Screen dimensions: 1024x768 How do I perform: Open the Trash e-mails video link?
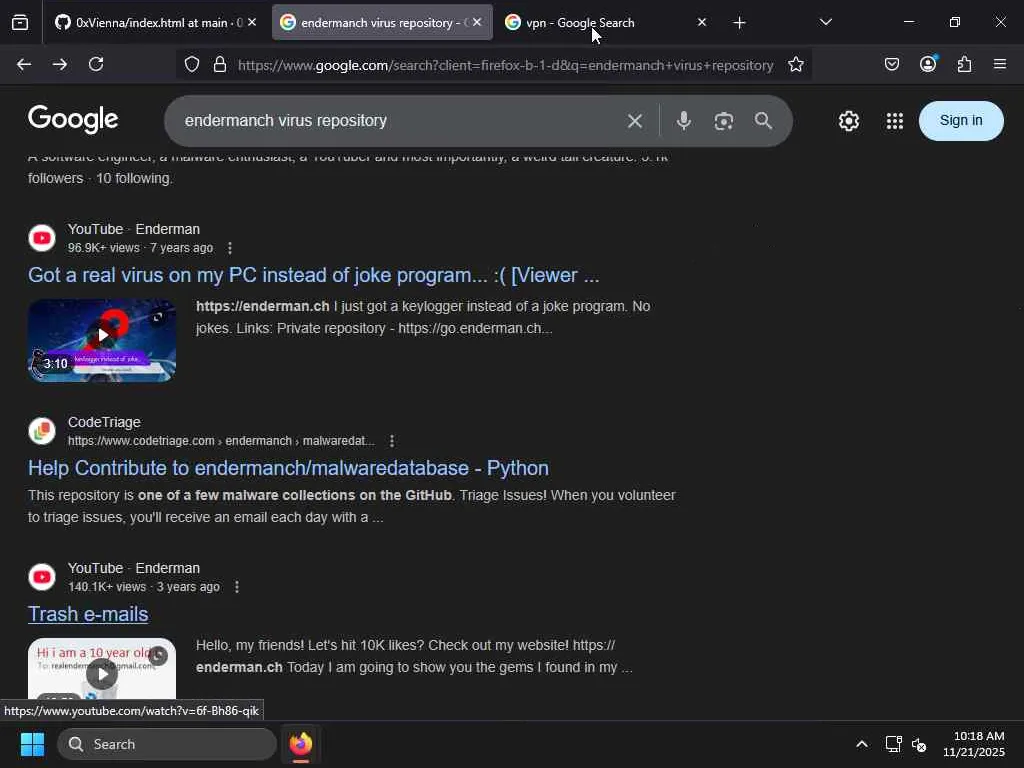tap(88, 614)
